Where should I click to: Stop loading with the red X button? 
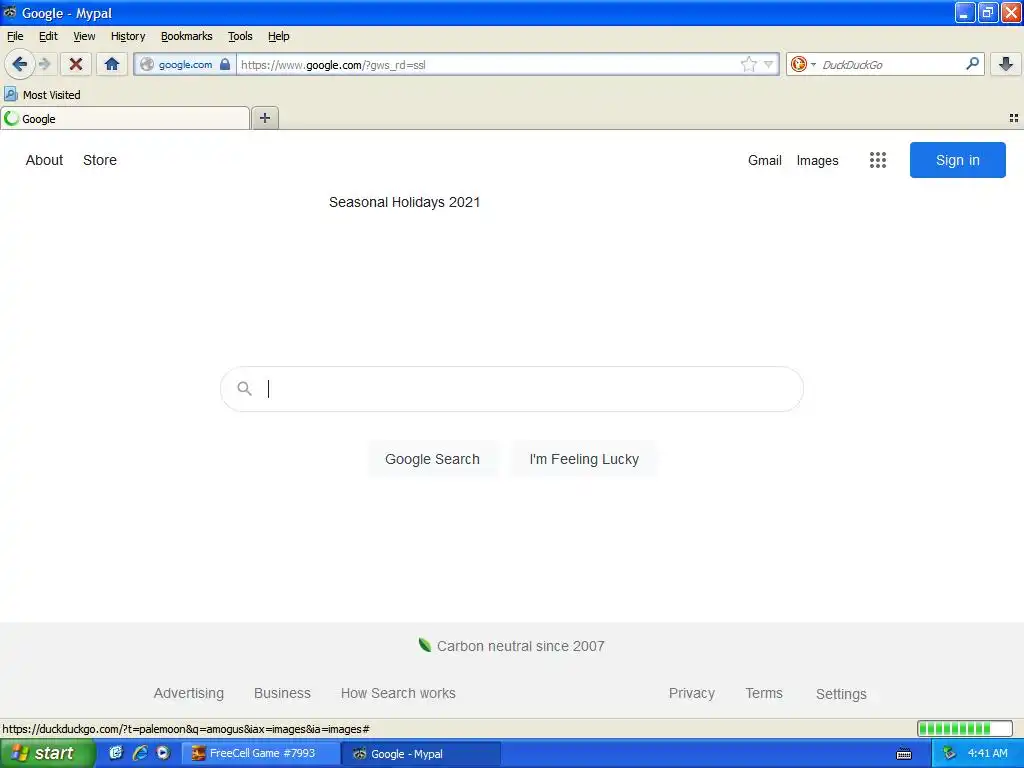76,64
